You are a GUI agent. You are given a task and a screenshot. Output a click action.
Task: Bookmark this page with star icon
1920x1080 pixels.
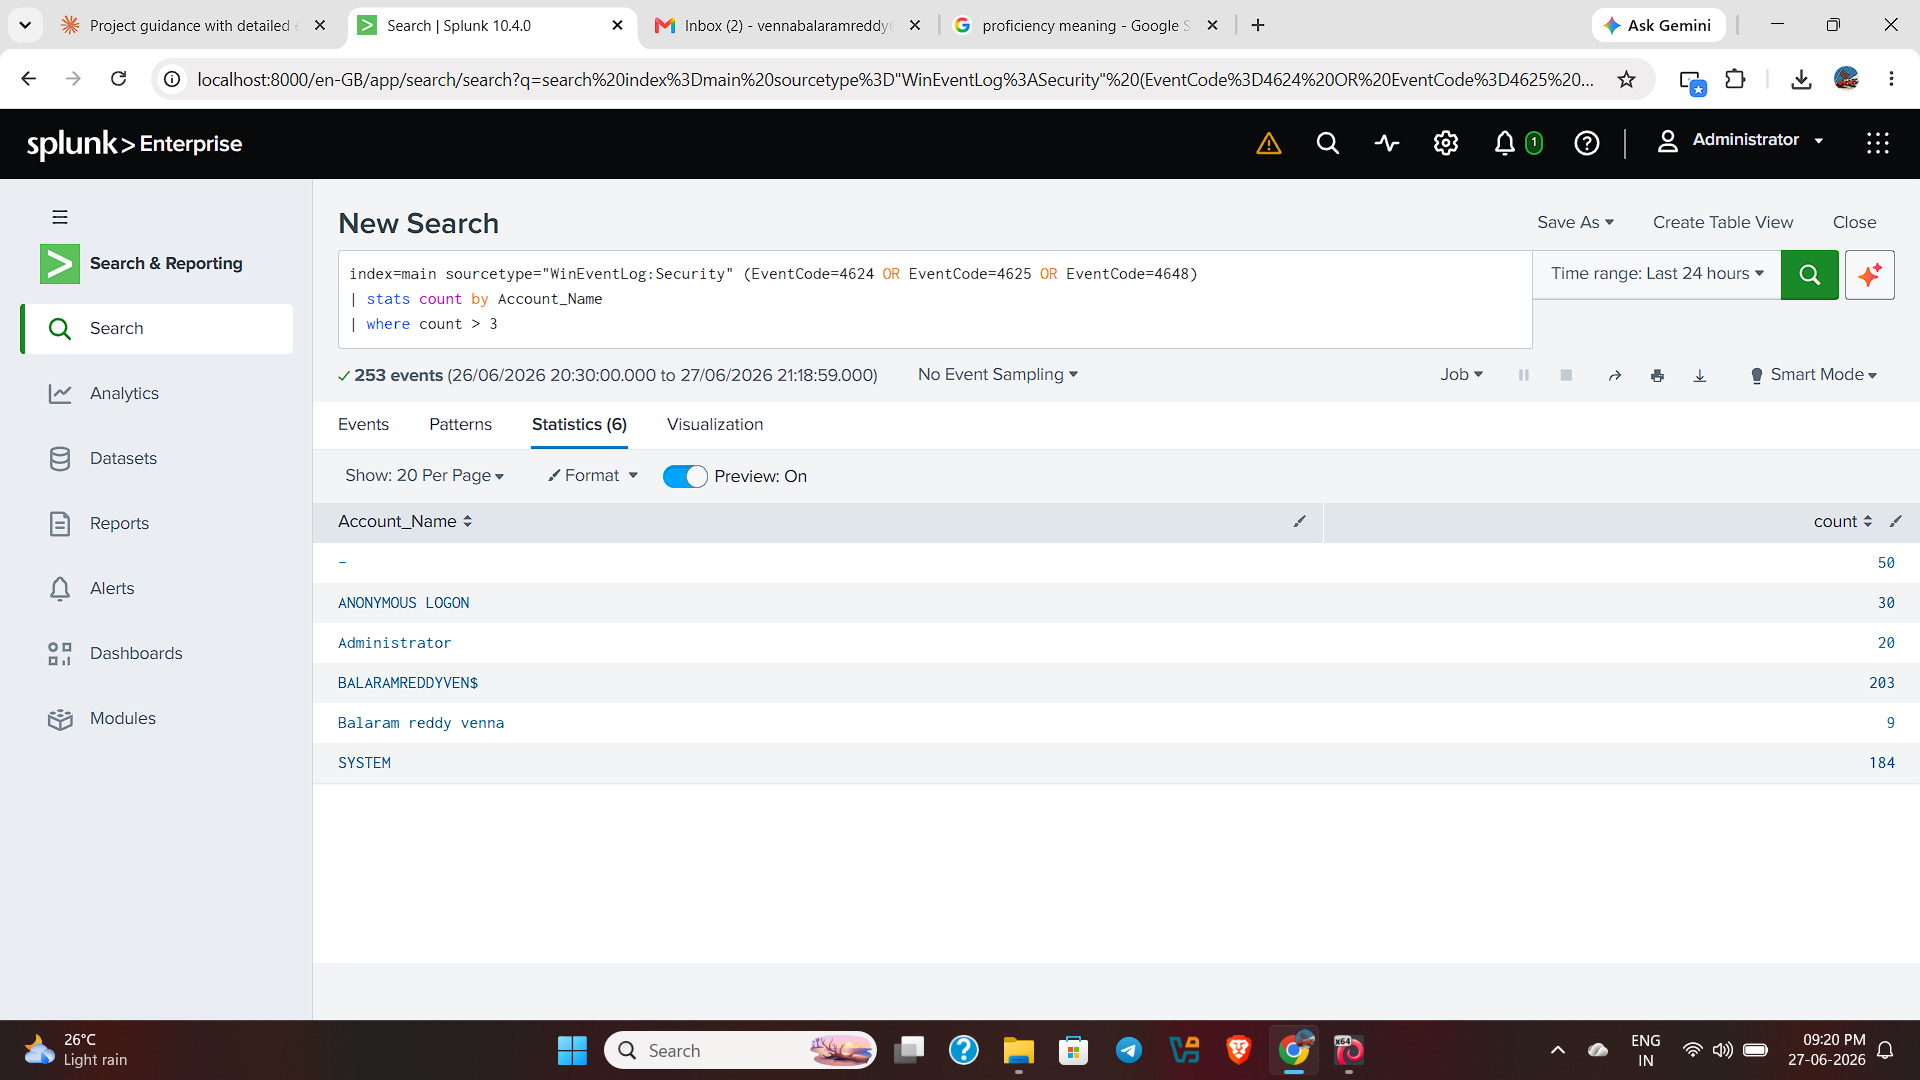[x=1627, y=79]
